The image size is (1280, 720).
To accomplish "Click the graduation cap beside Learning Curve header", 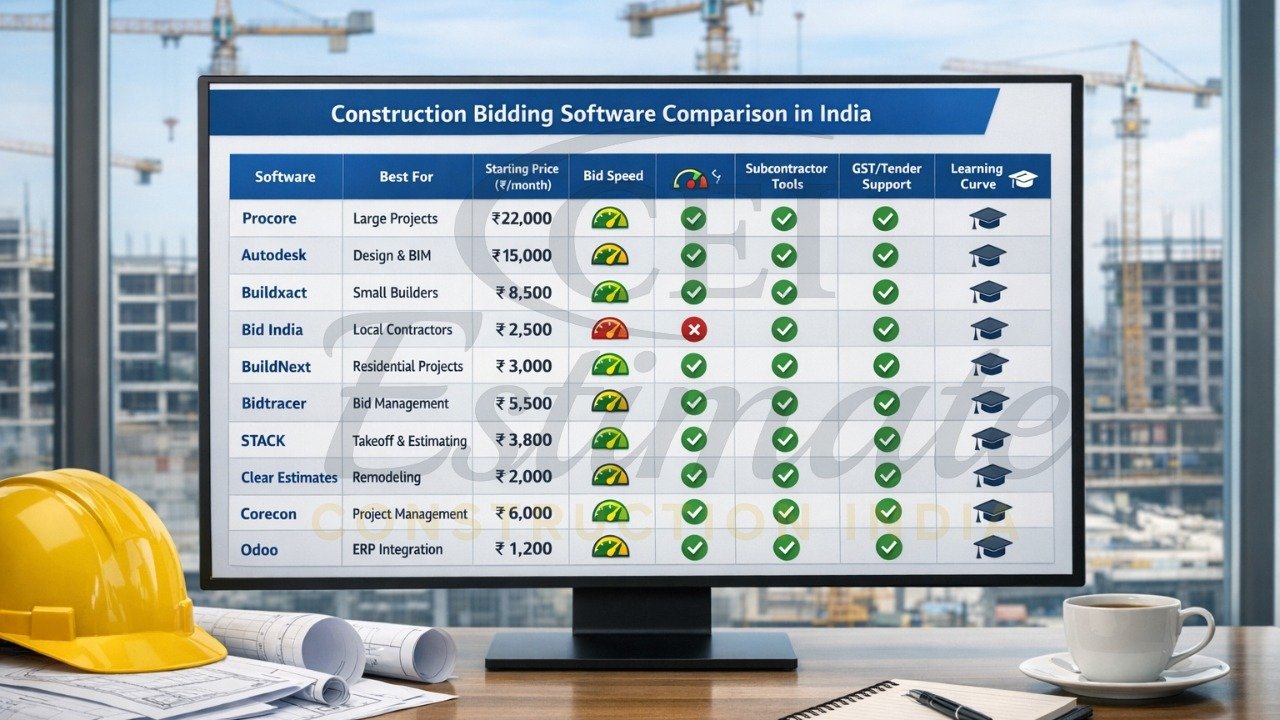I will coord(1023,179).
